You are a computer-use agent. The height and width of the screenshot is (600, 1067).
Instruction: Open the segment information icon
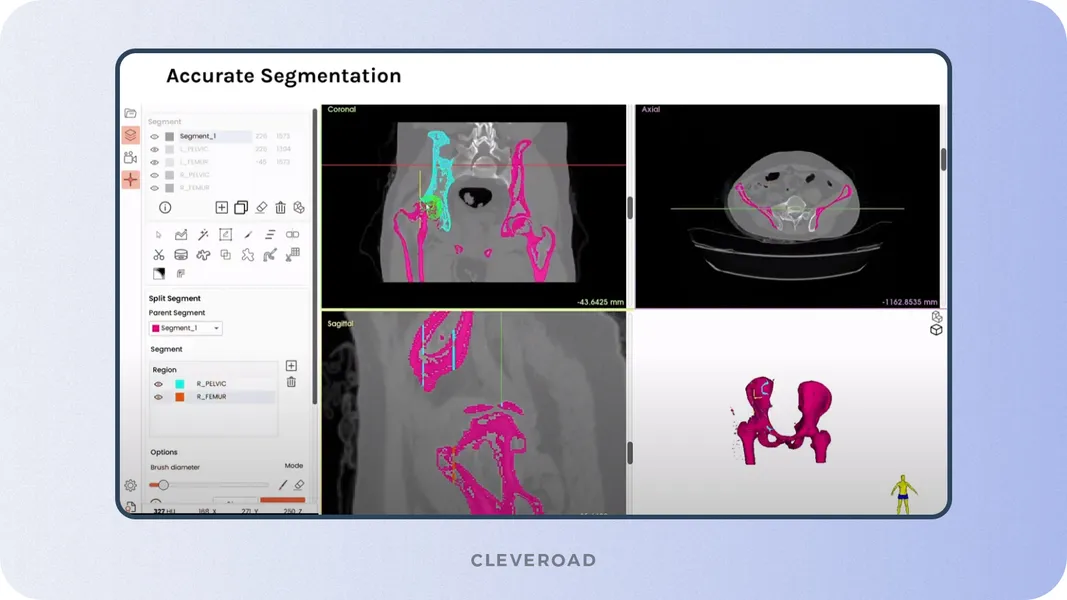[165, 208]
